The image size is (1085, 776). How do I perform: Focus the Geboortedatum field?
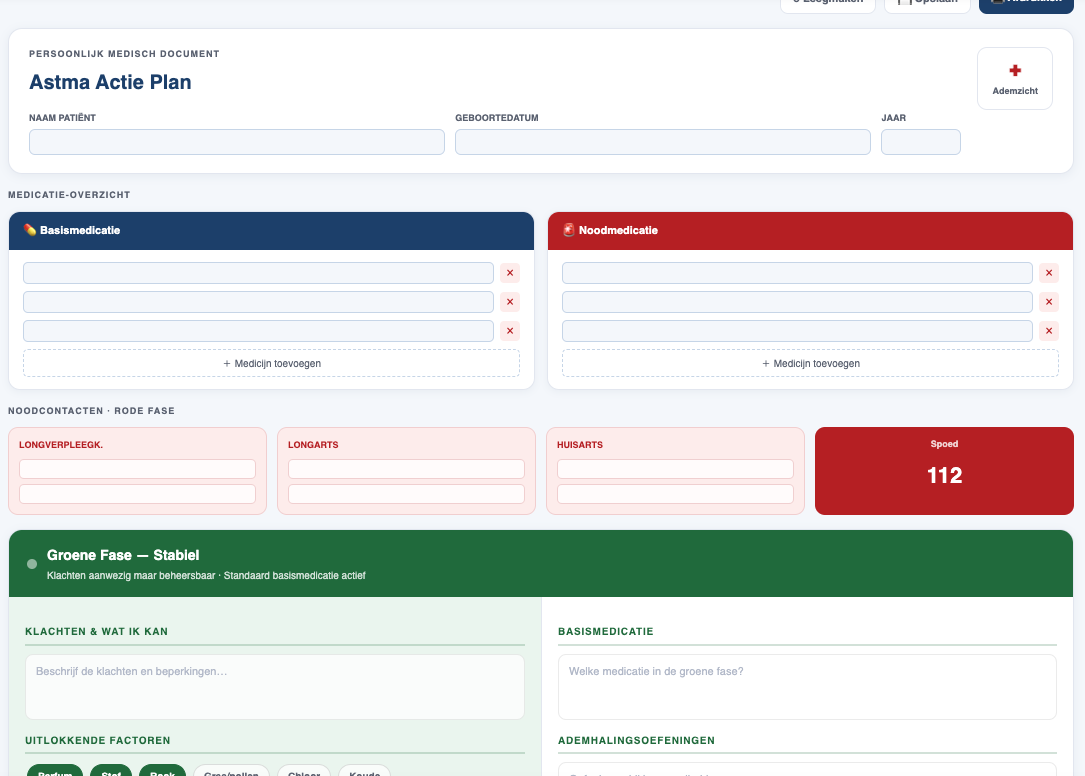click(663, 142)
